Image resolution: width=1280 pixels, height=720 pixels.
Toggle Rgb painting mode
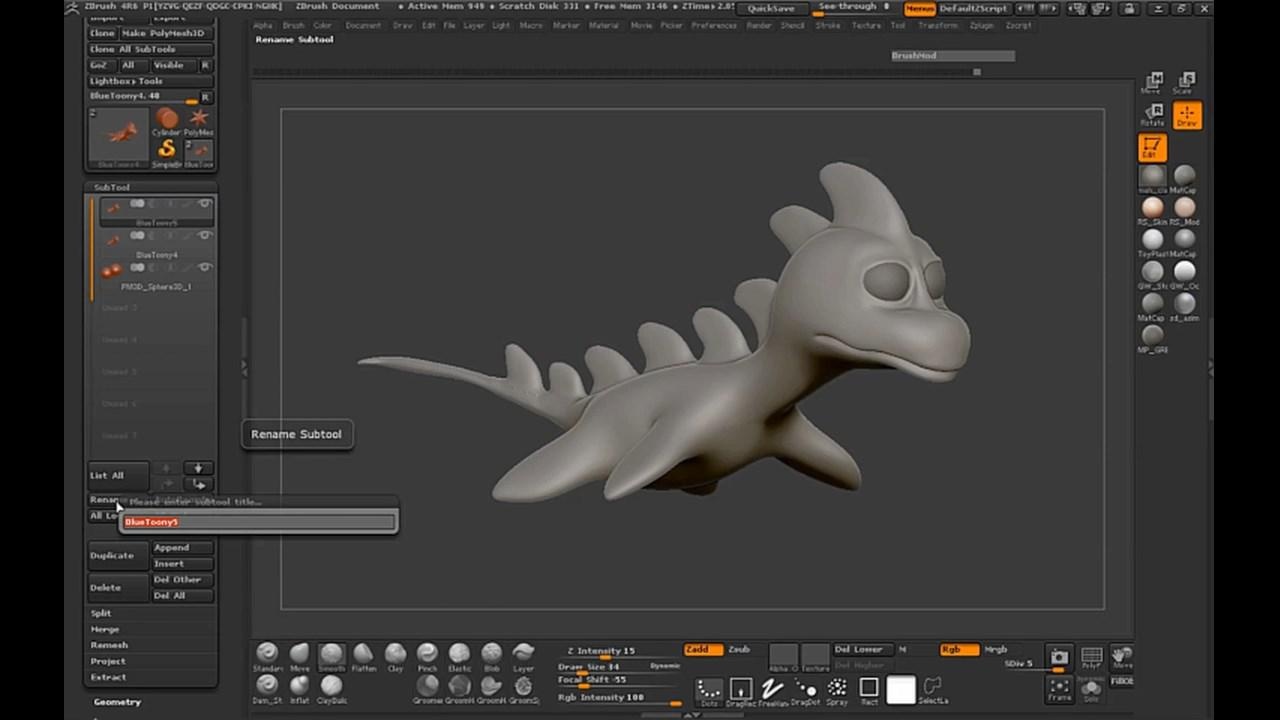coord(958,650)
